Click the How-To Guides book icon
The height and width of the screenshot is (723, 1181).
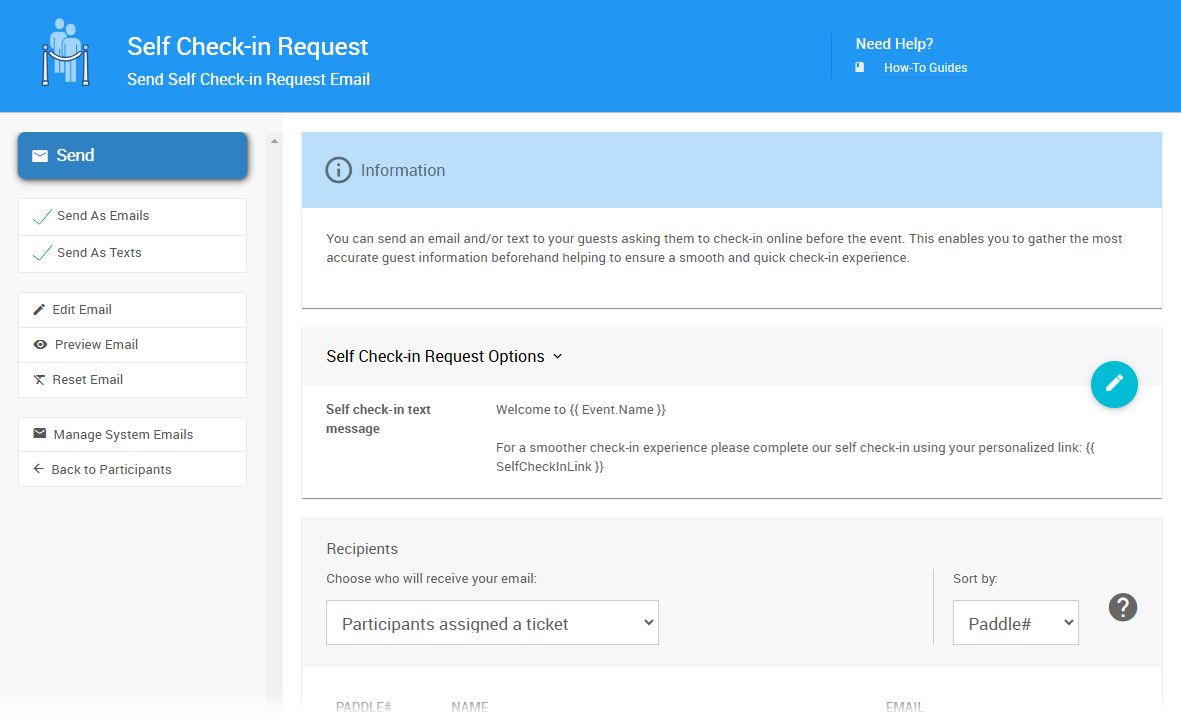[x=859, y=68]
